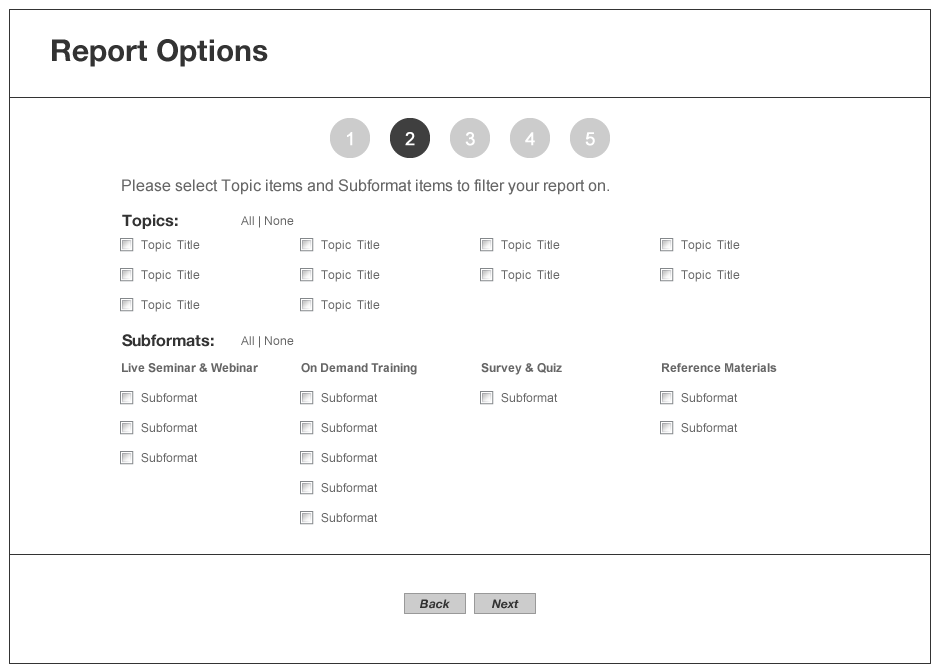Check first-row Topic Title in second column
The image size is (940, 672).
tap(306, 245)
